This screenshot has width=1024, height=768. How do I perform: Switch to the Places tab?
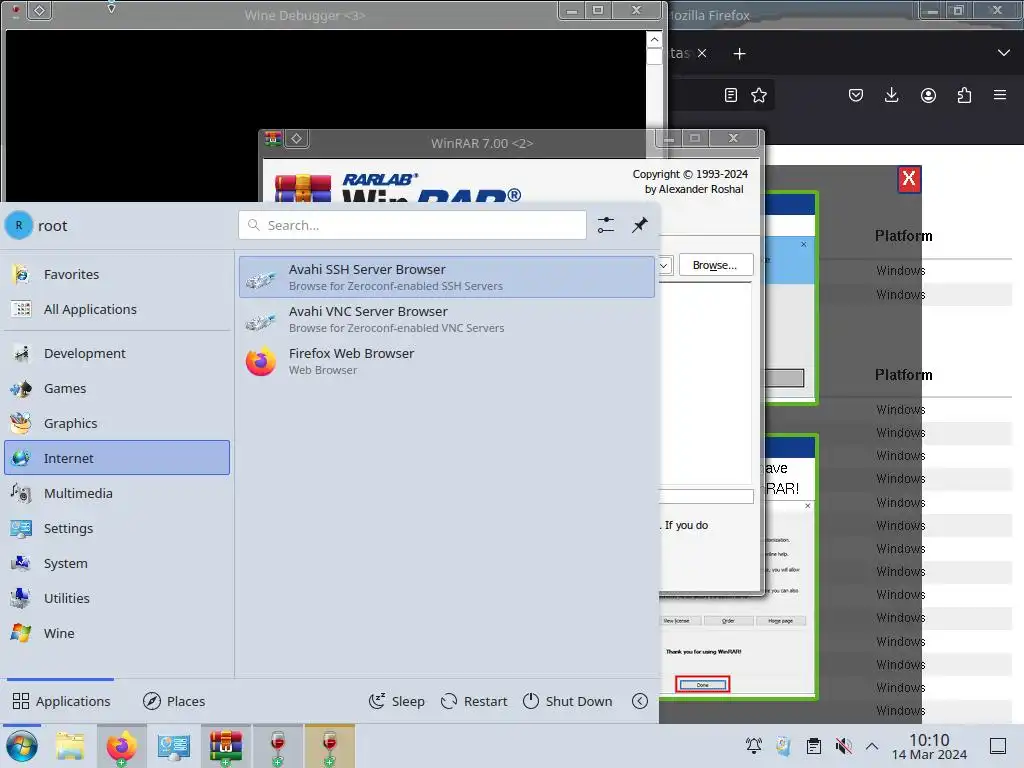coord(174,701)
